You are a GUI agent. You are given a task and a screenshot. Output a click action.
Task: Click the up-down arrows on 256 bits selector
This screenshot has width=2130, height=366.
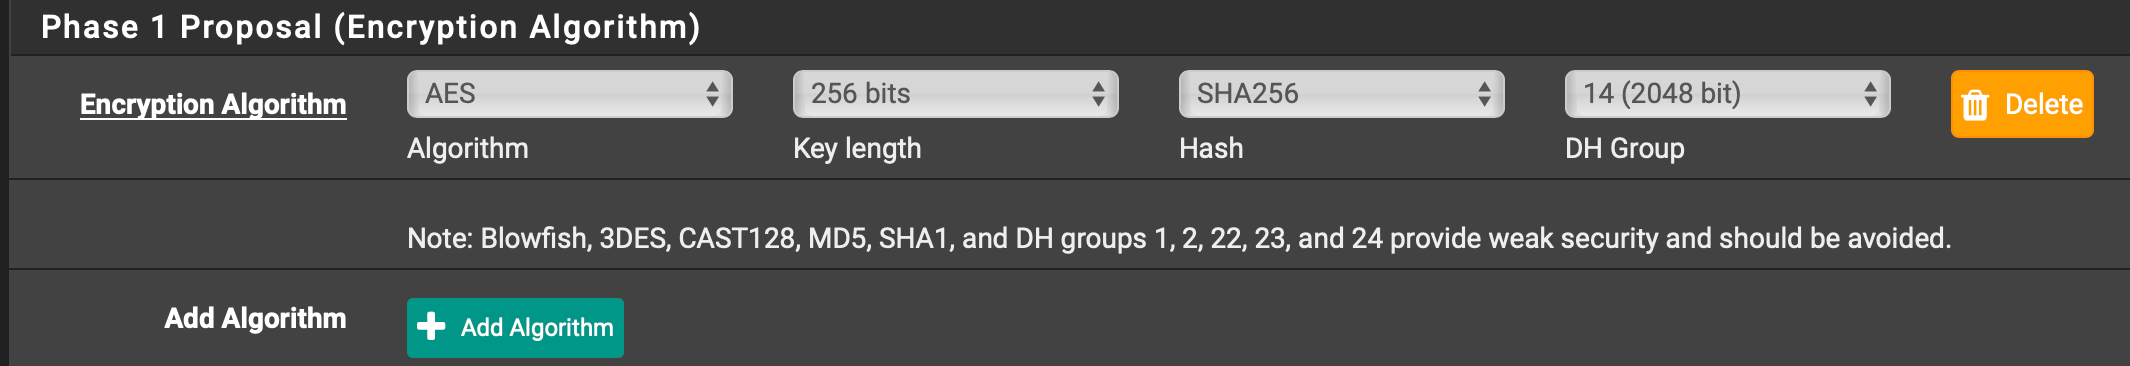coord(1098,94)
